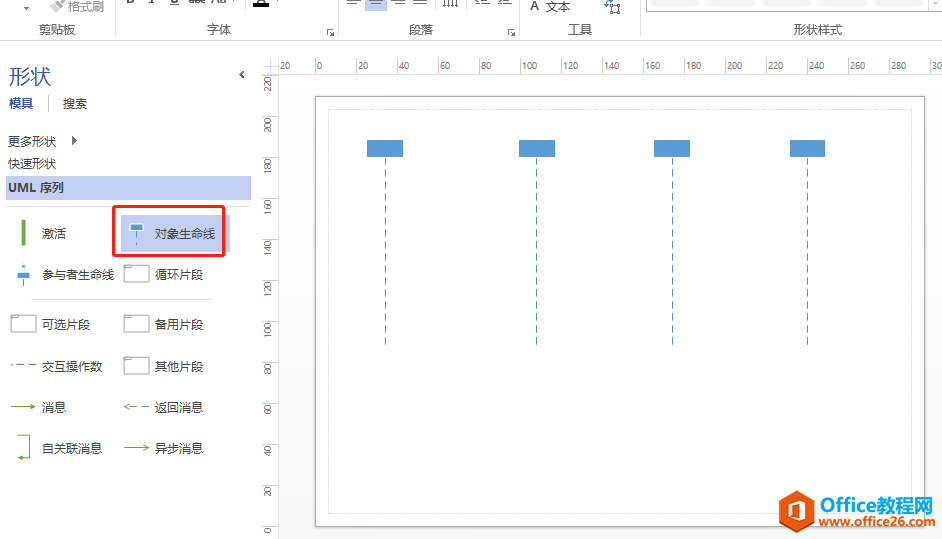Collapse the 形状 shapes panel arrow

click(x=242, y=75)
